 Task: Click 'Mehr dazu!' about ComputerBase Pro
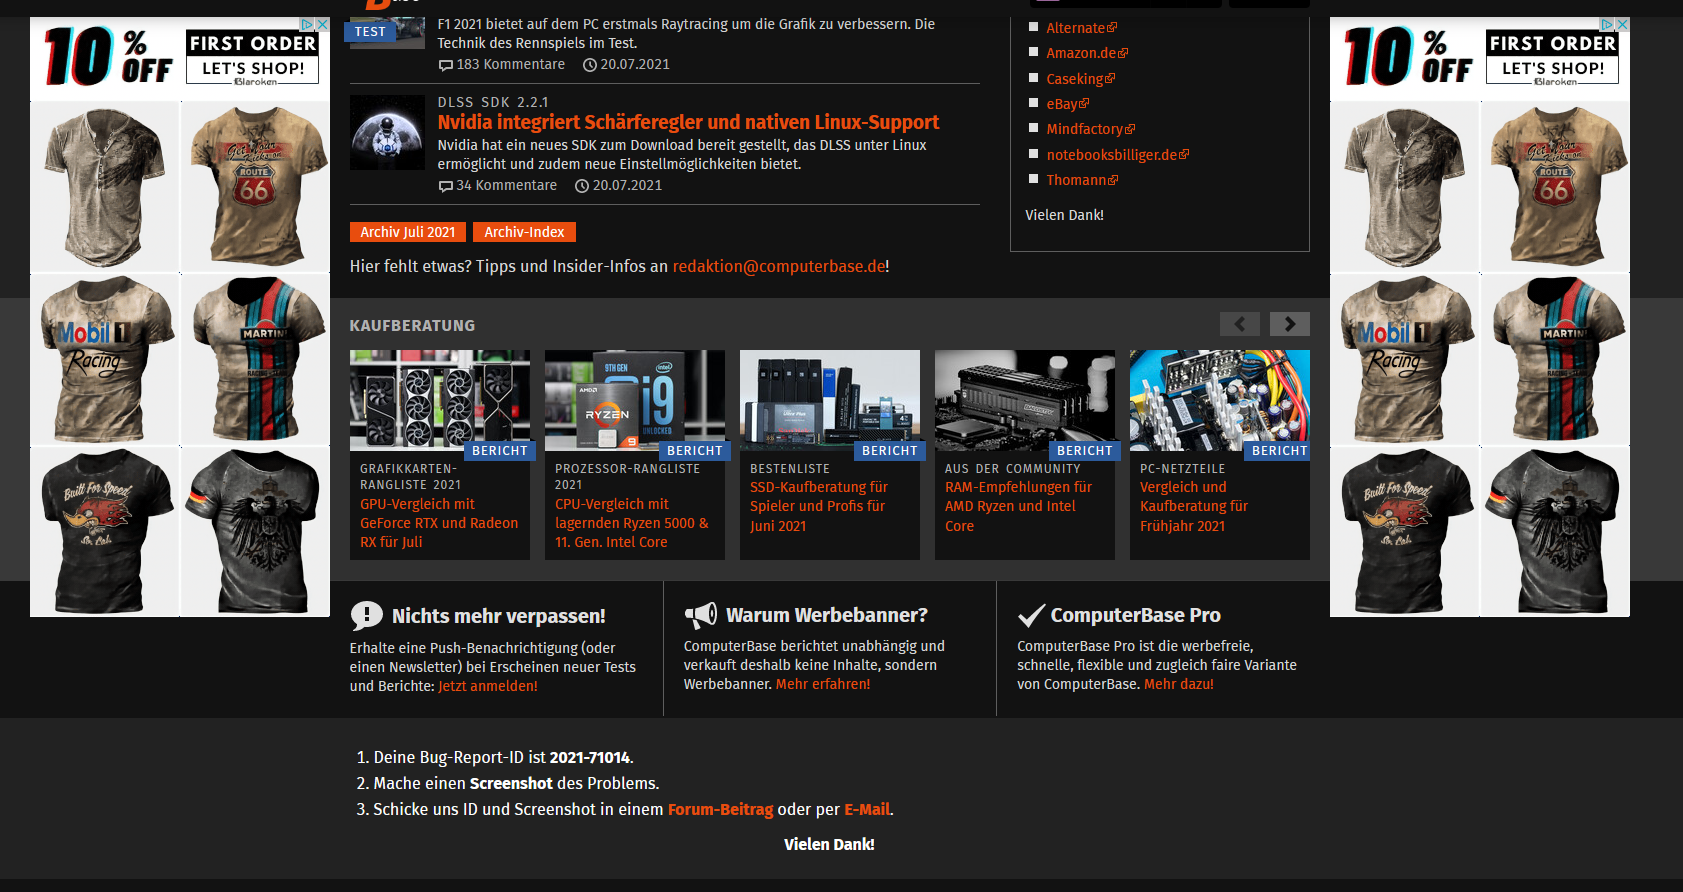click(1179, 684)
